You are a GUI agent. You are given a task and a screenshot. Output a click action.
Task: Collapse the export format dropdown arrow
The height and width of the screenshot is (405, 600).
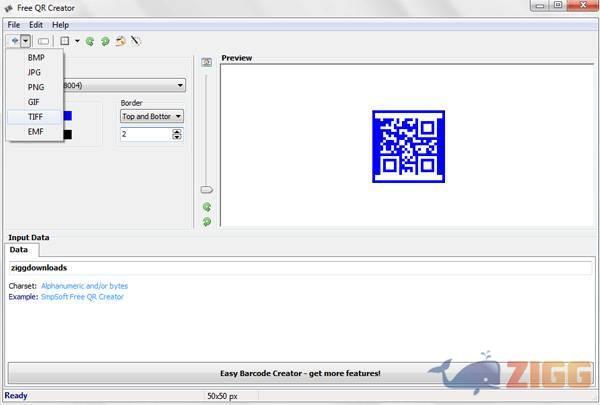[x=25, y=41]
